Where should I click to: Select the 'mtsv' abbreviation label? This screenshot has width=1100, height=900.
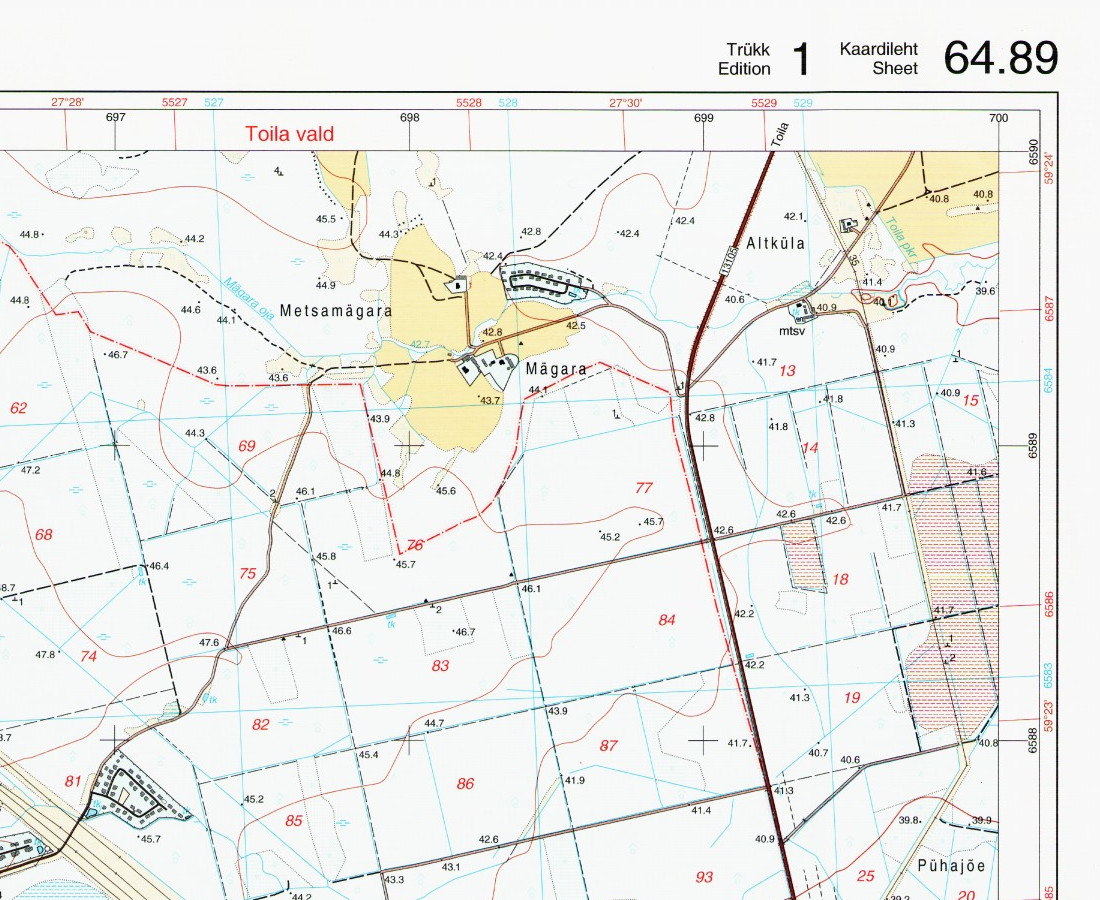790,330
